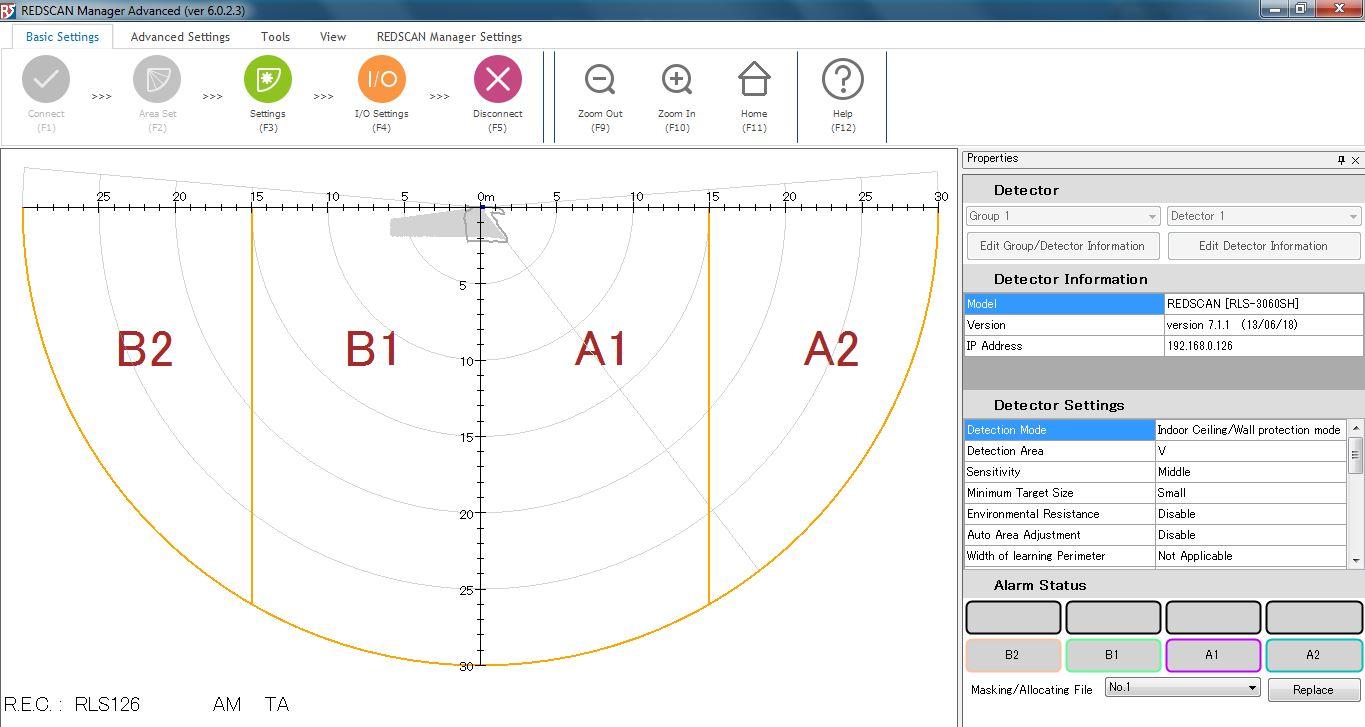Click the Zoom In magnifier icon
The height and width of the screenshot is (727, 1365).
pyautogui.click(x=677, y=80)
